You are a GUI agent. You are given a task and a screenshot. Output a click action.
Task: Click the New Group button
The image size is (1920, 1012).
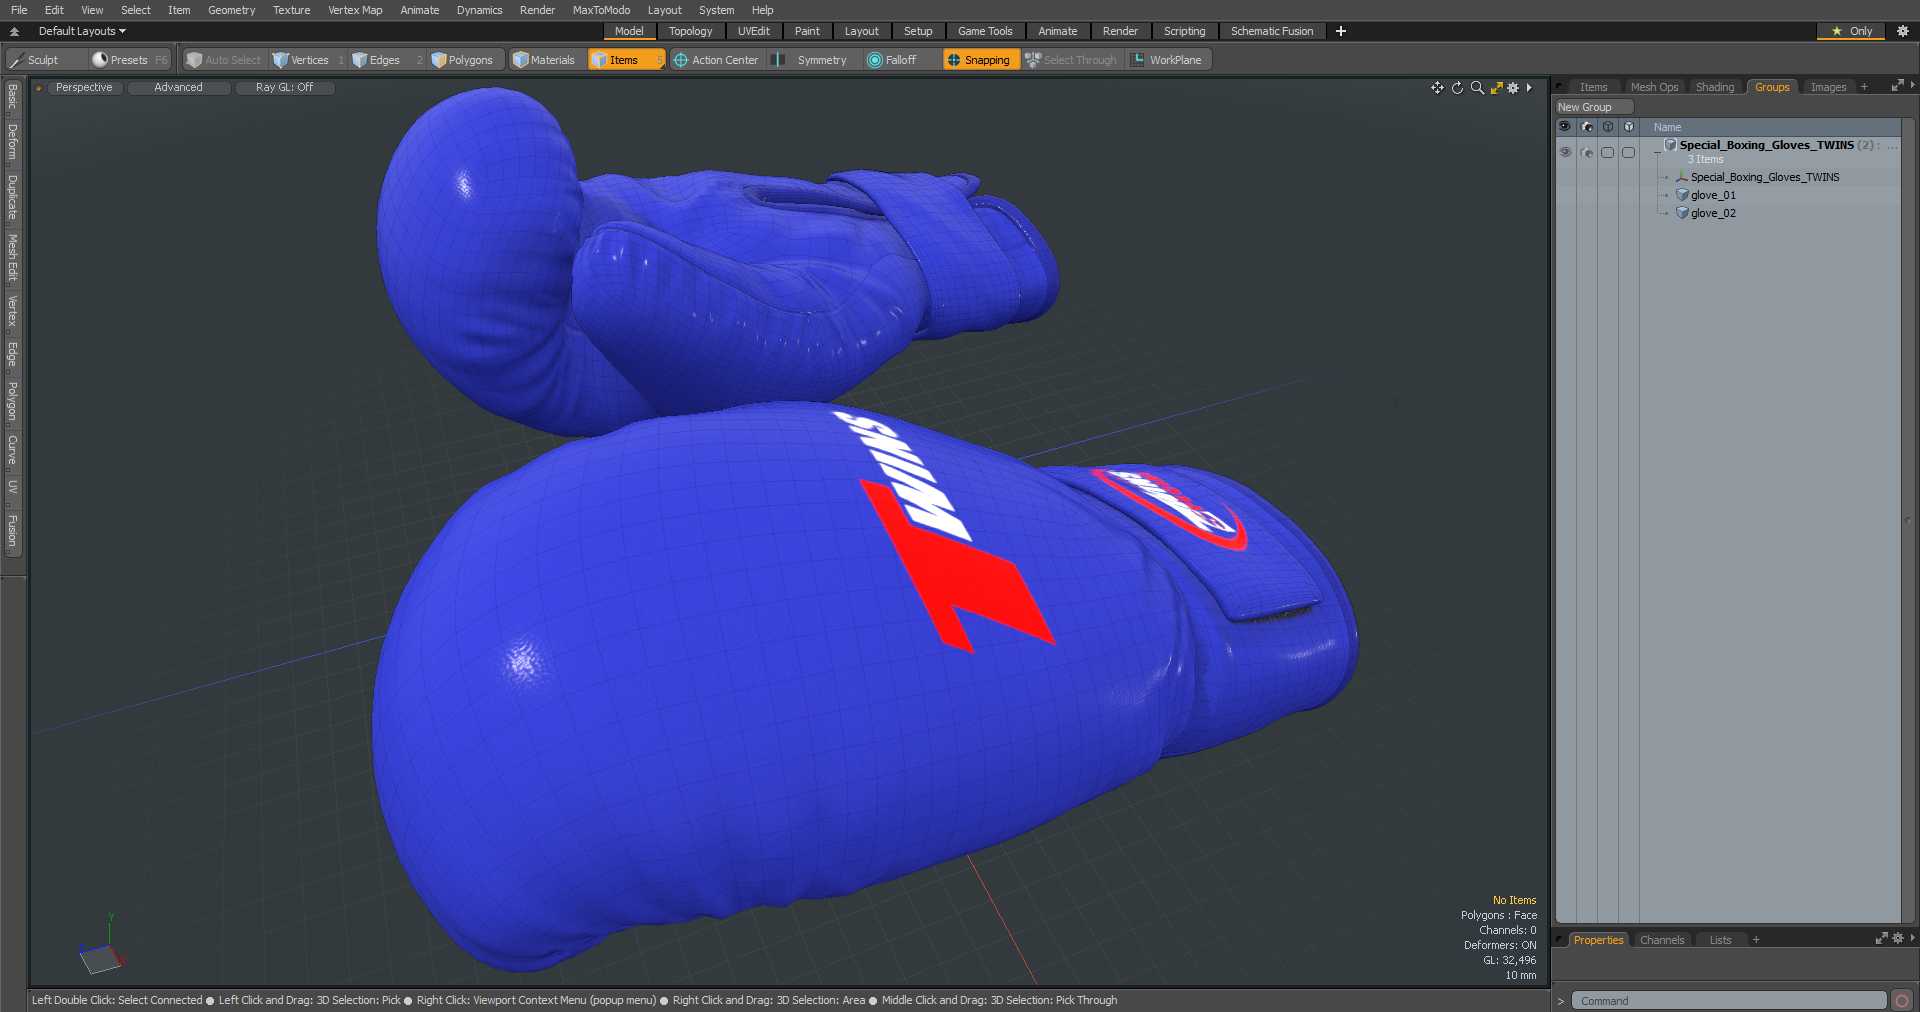1593,107
